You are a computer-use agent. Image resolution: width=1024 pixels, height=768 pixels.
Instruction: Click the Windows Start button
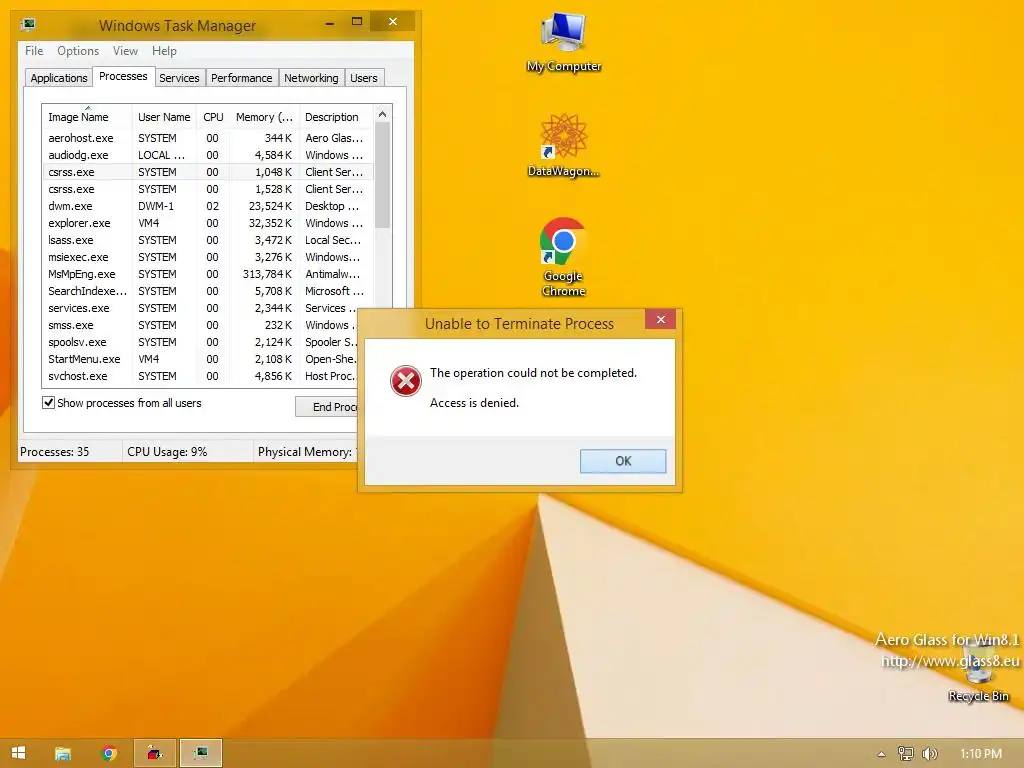pyautogui.click(x=18, y=753)
